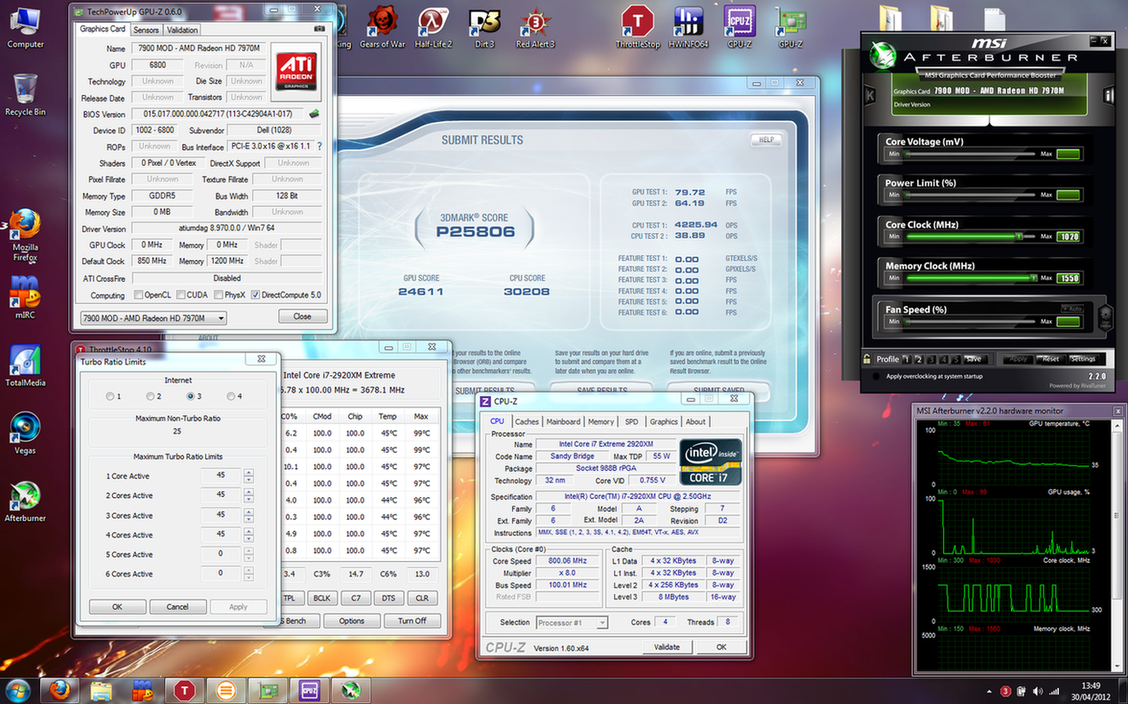Click the volume icon in system tray
This screenshot has height=704, width=1128.
(1037, 692)
